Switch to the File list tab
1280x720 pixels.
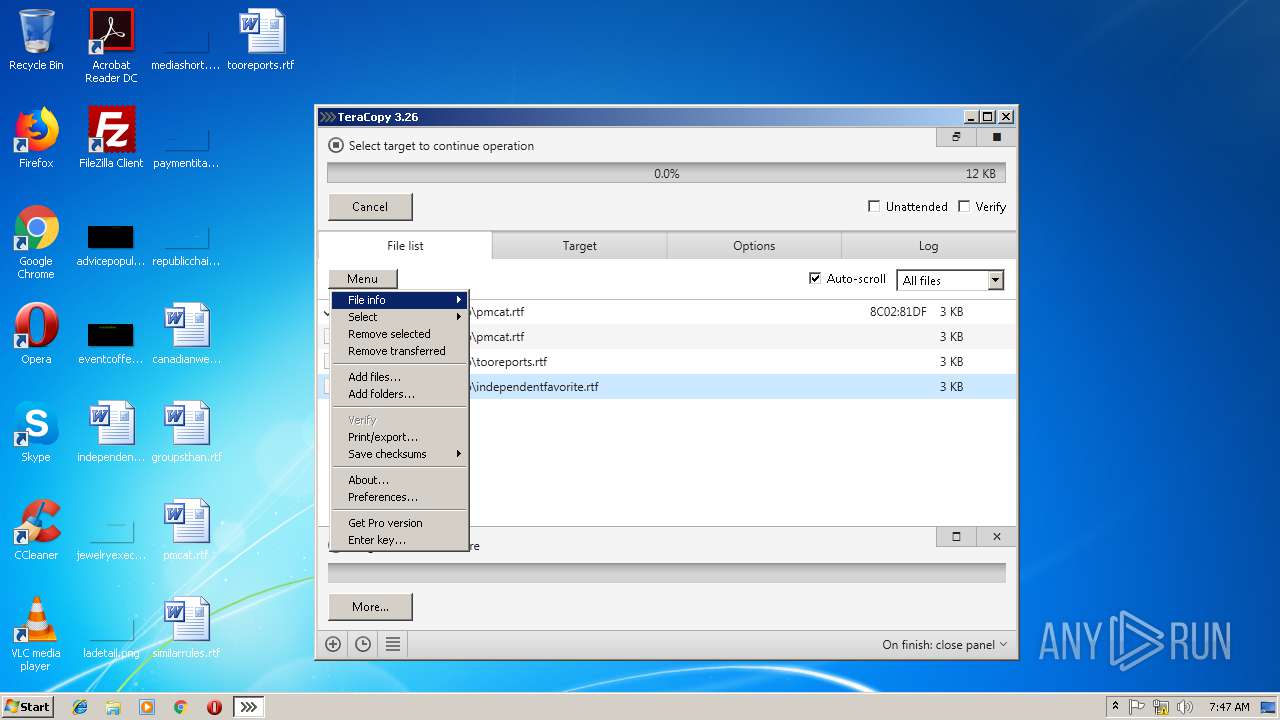click(405, 246)
